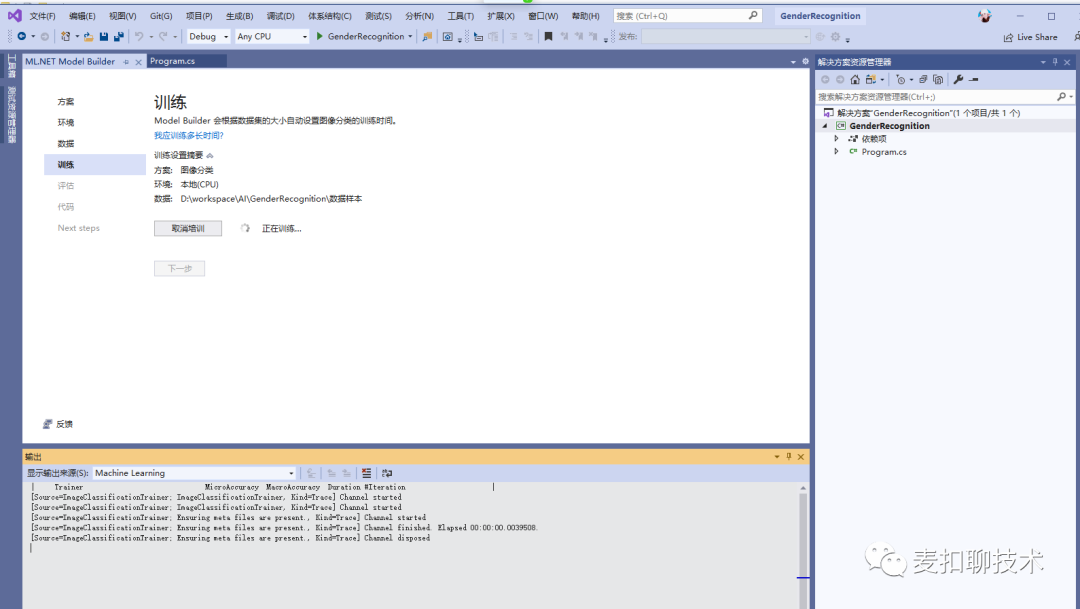The height and width of the screenshot is (609, 1080).
Task: Select solution 'GenderRecognition' root tree item
Action: (x=928, y=113)
